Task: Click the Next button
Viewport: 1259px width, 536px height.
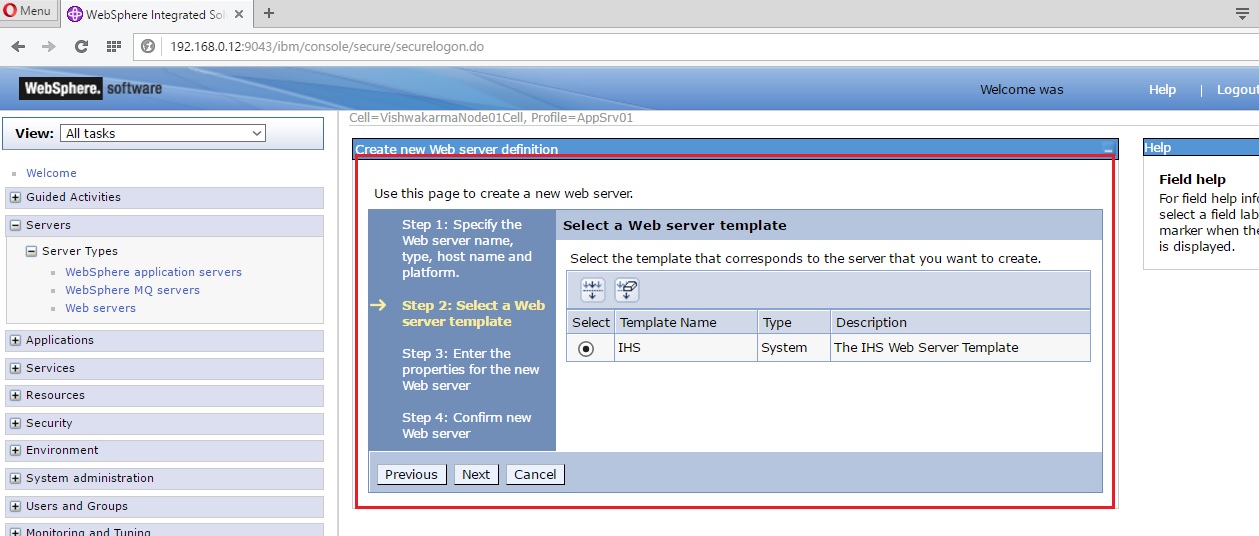Action: [x=476, y=474]
